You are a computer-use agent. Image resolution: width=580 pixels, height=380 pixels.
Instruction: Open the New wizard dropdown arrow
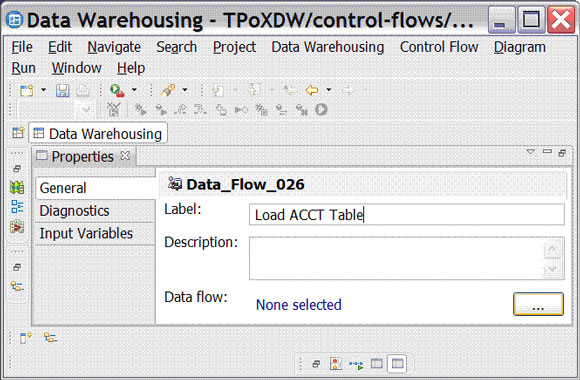click(x=43, y=90)
